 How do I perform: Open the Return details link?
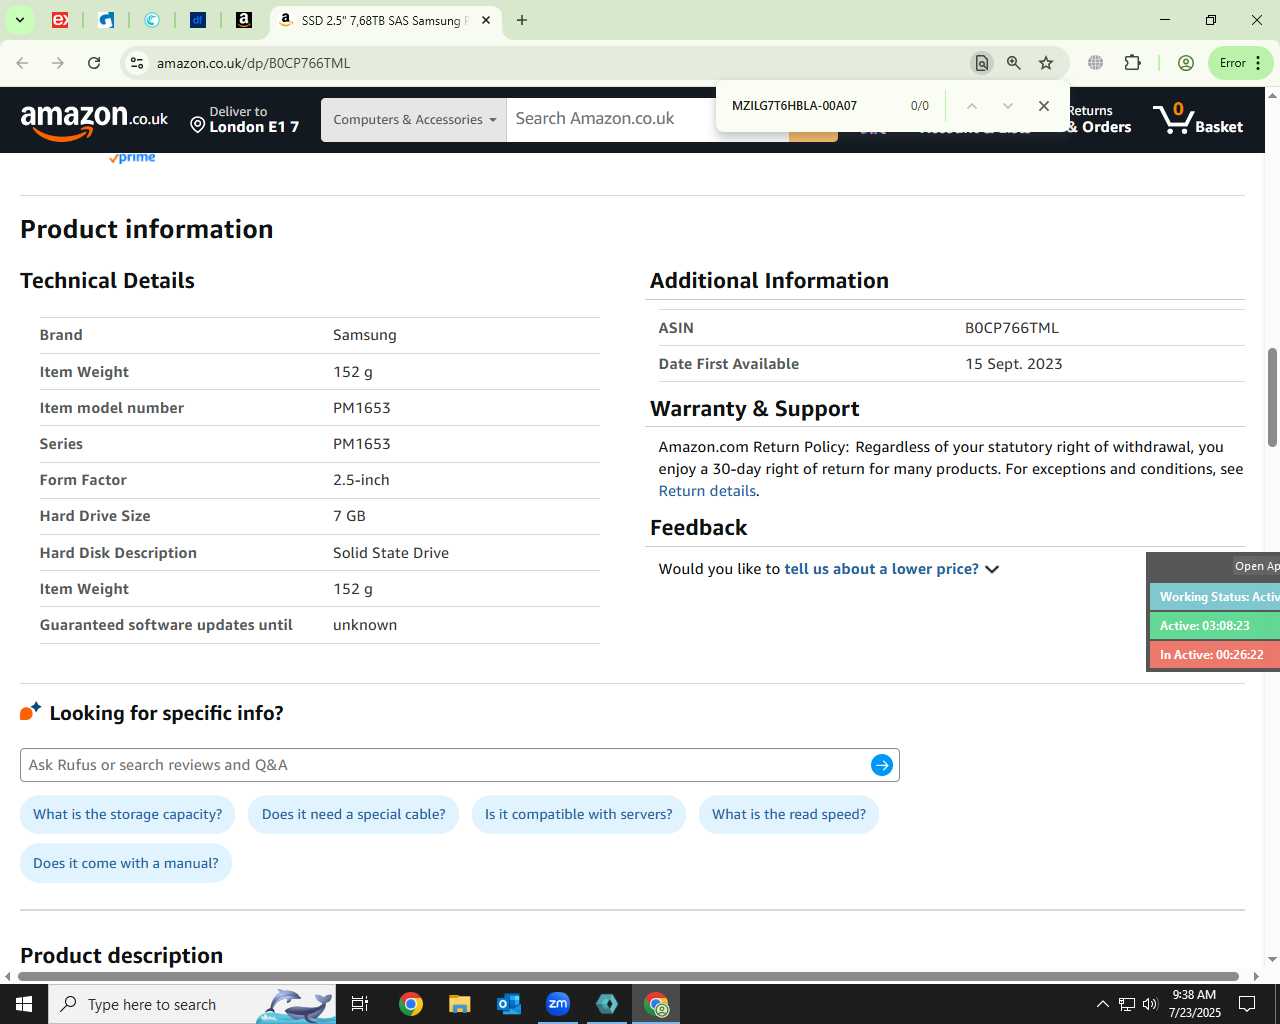(x=707, y=491)
